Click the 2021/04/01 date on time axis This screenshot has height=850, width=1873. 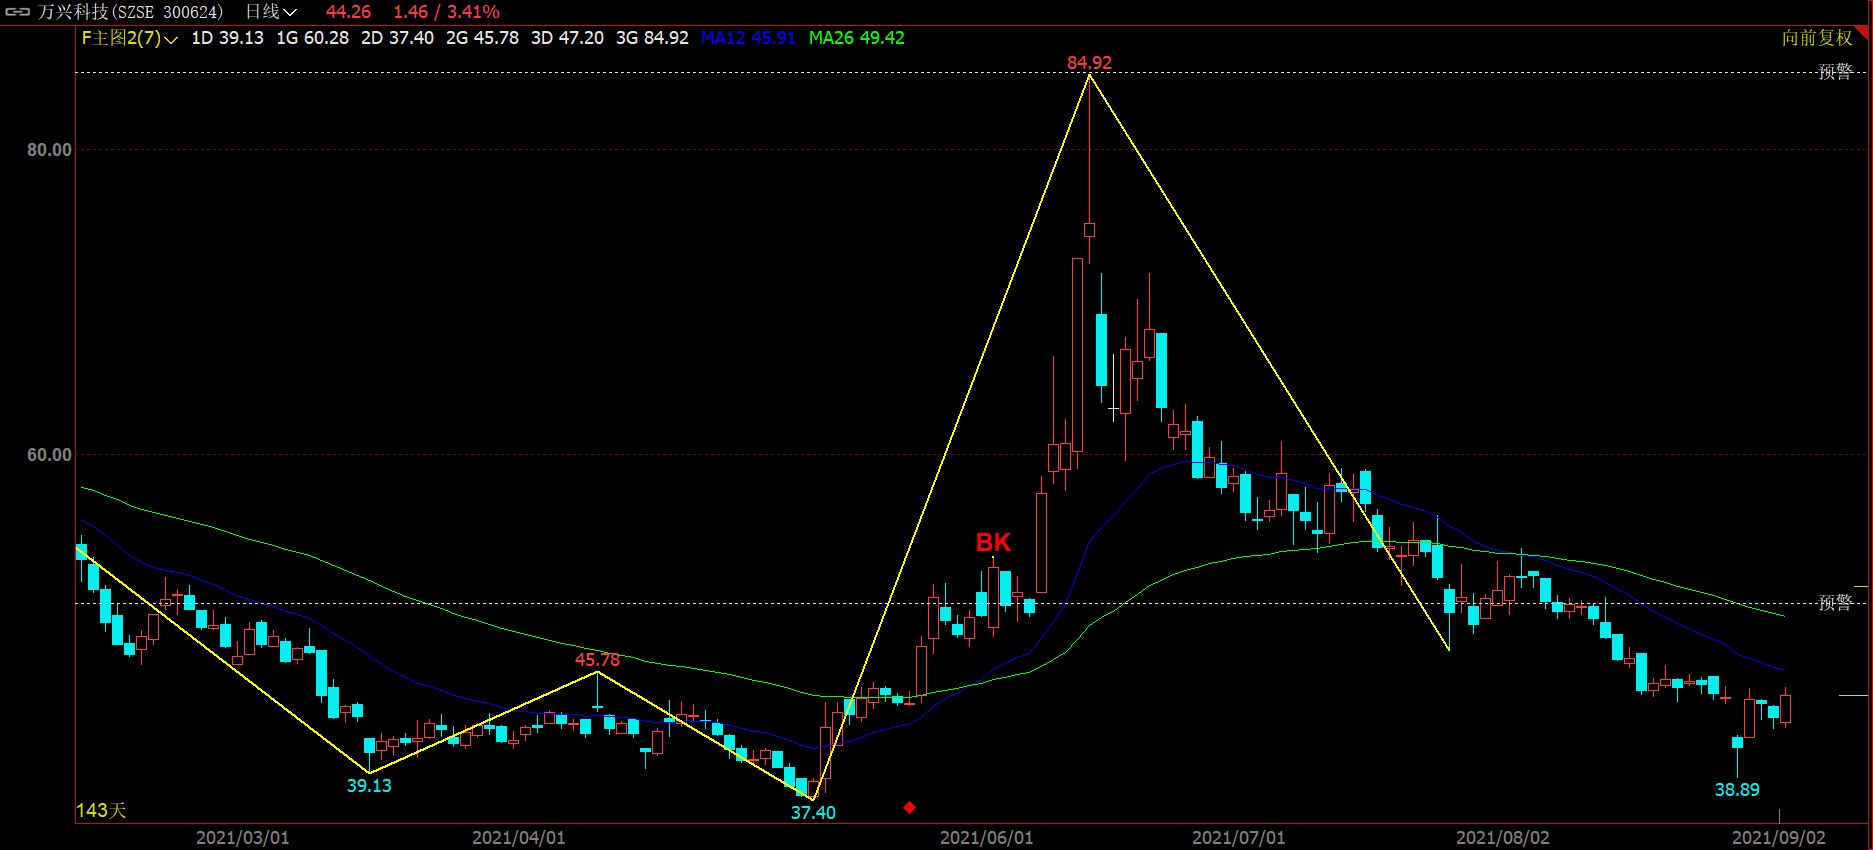(519, 838)
